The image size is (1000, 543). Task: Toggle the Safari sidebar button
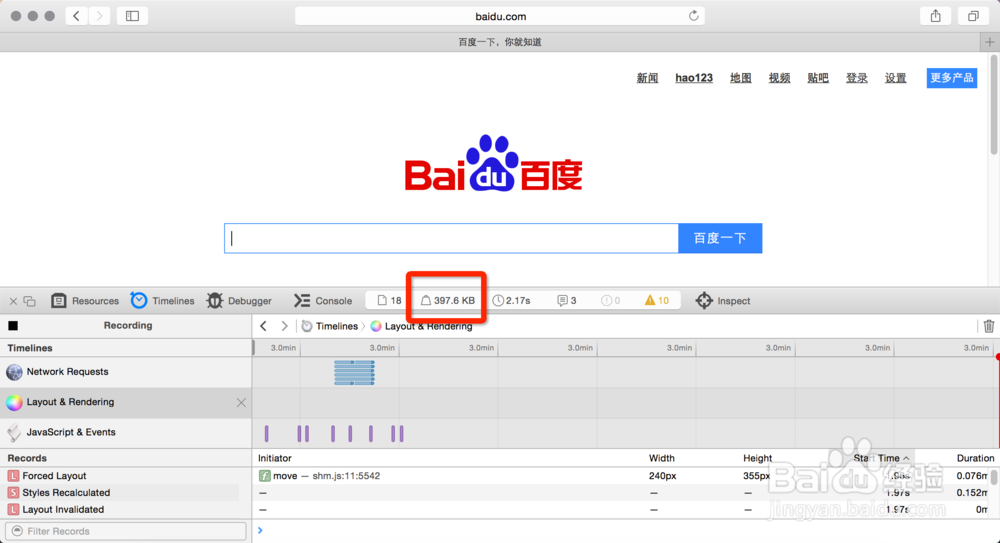[133, 16]
